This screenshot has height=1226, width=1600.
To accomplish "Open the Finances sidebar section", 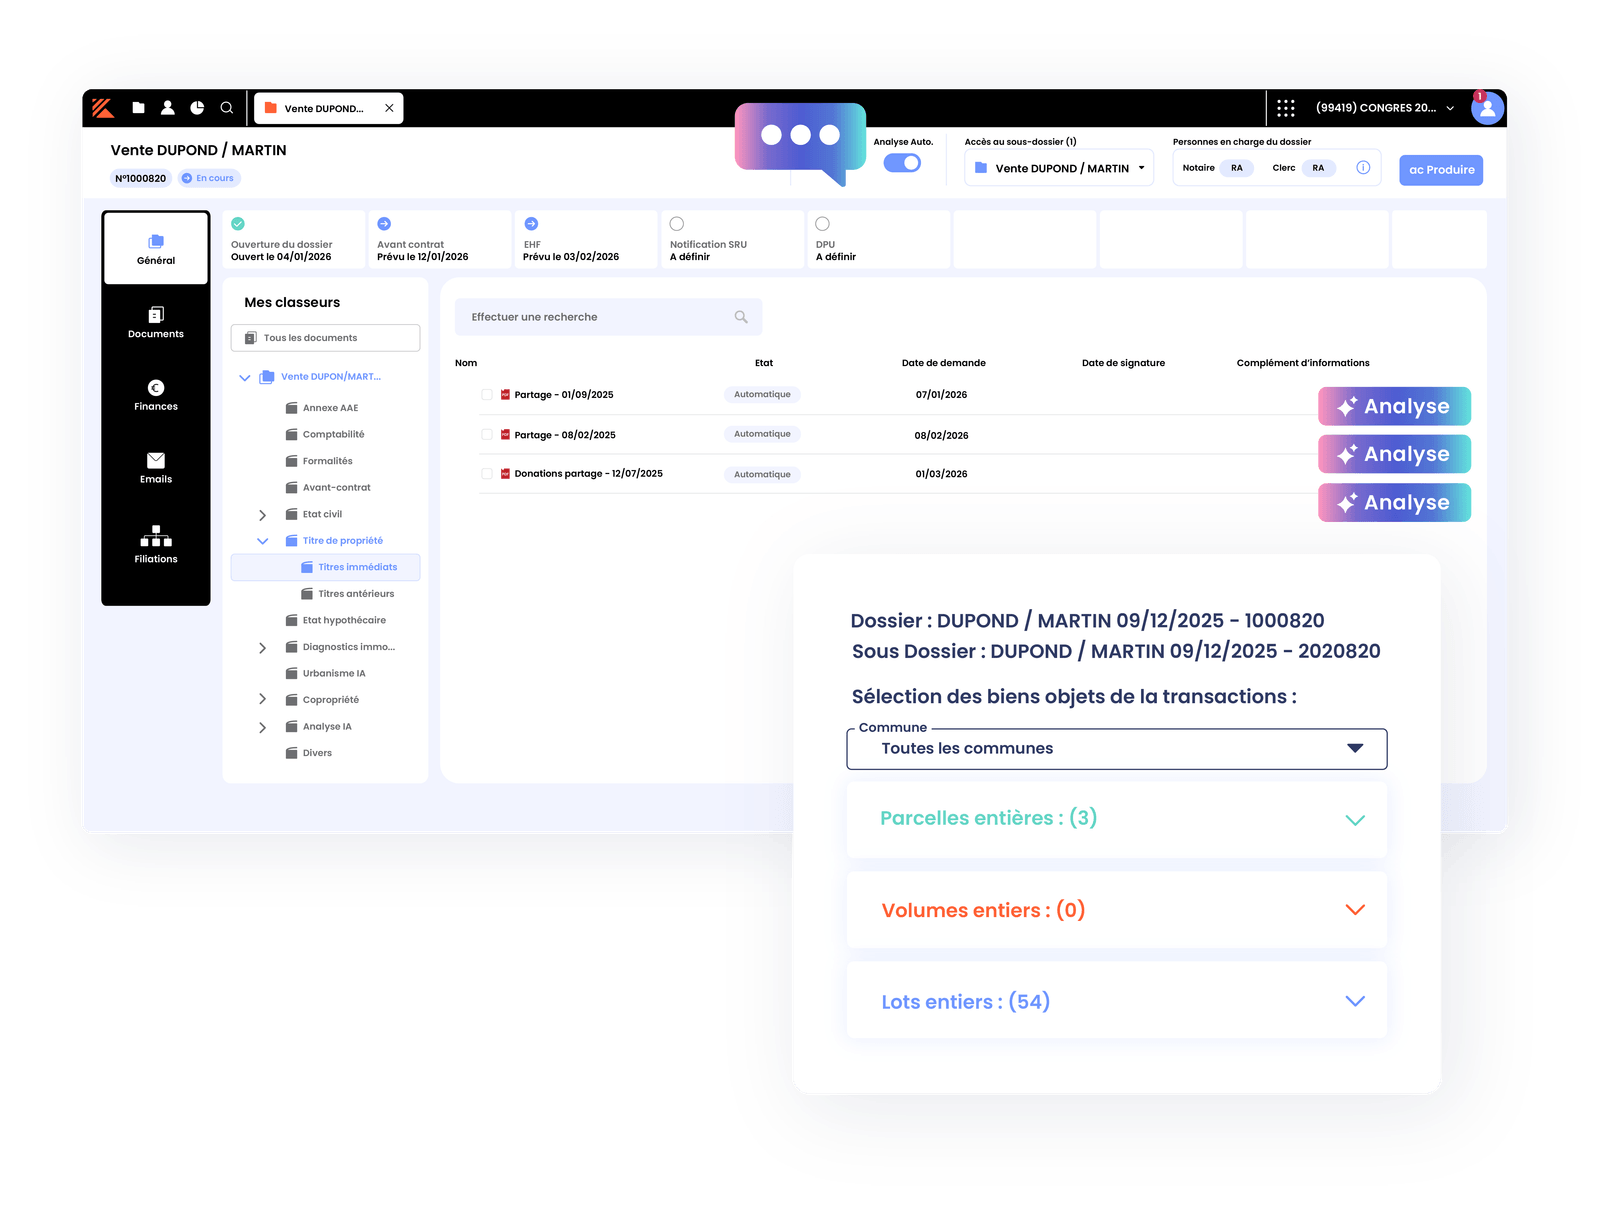I will click(156, 395).
